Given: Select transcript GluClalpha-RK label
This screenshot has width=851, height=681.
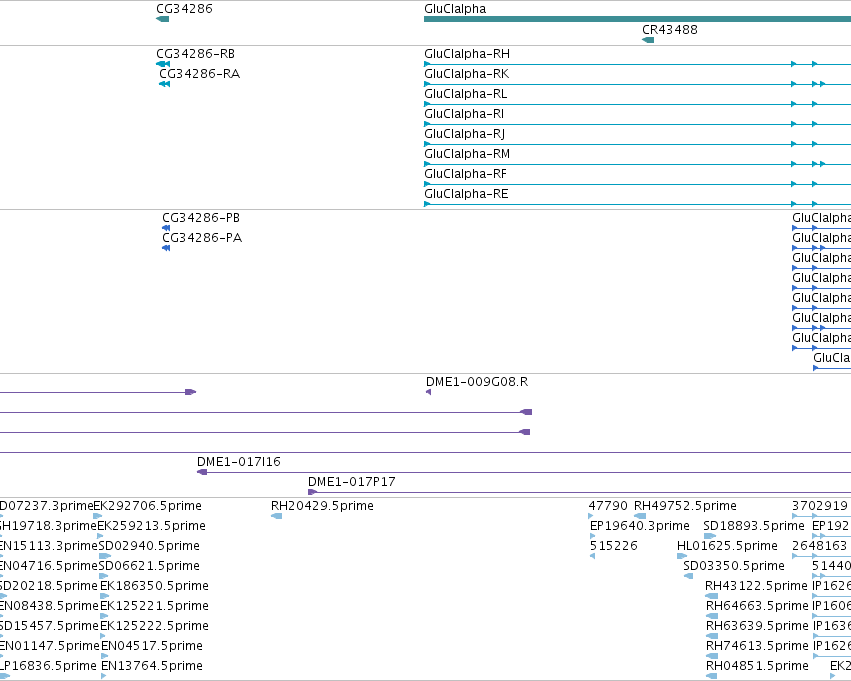Looking at the screenshot, I should pyautogui.click(x=466, y=74).
